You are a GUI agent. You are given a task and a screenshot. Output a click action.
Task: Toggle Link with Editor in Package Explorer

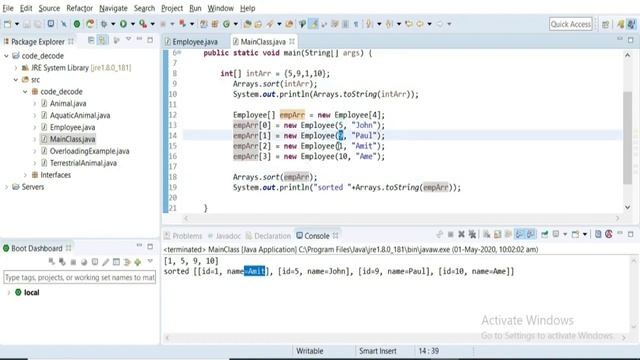coord(102,40)
